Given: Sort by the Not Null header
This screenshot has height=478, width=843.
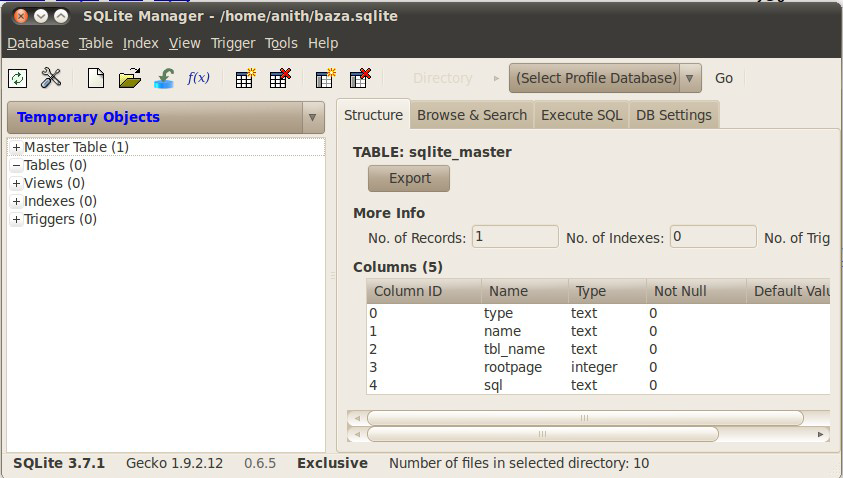Looking at the screenshot, I should click(x=696, y=291).
